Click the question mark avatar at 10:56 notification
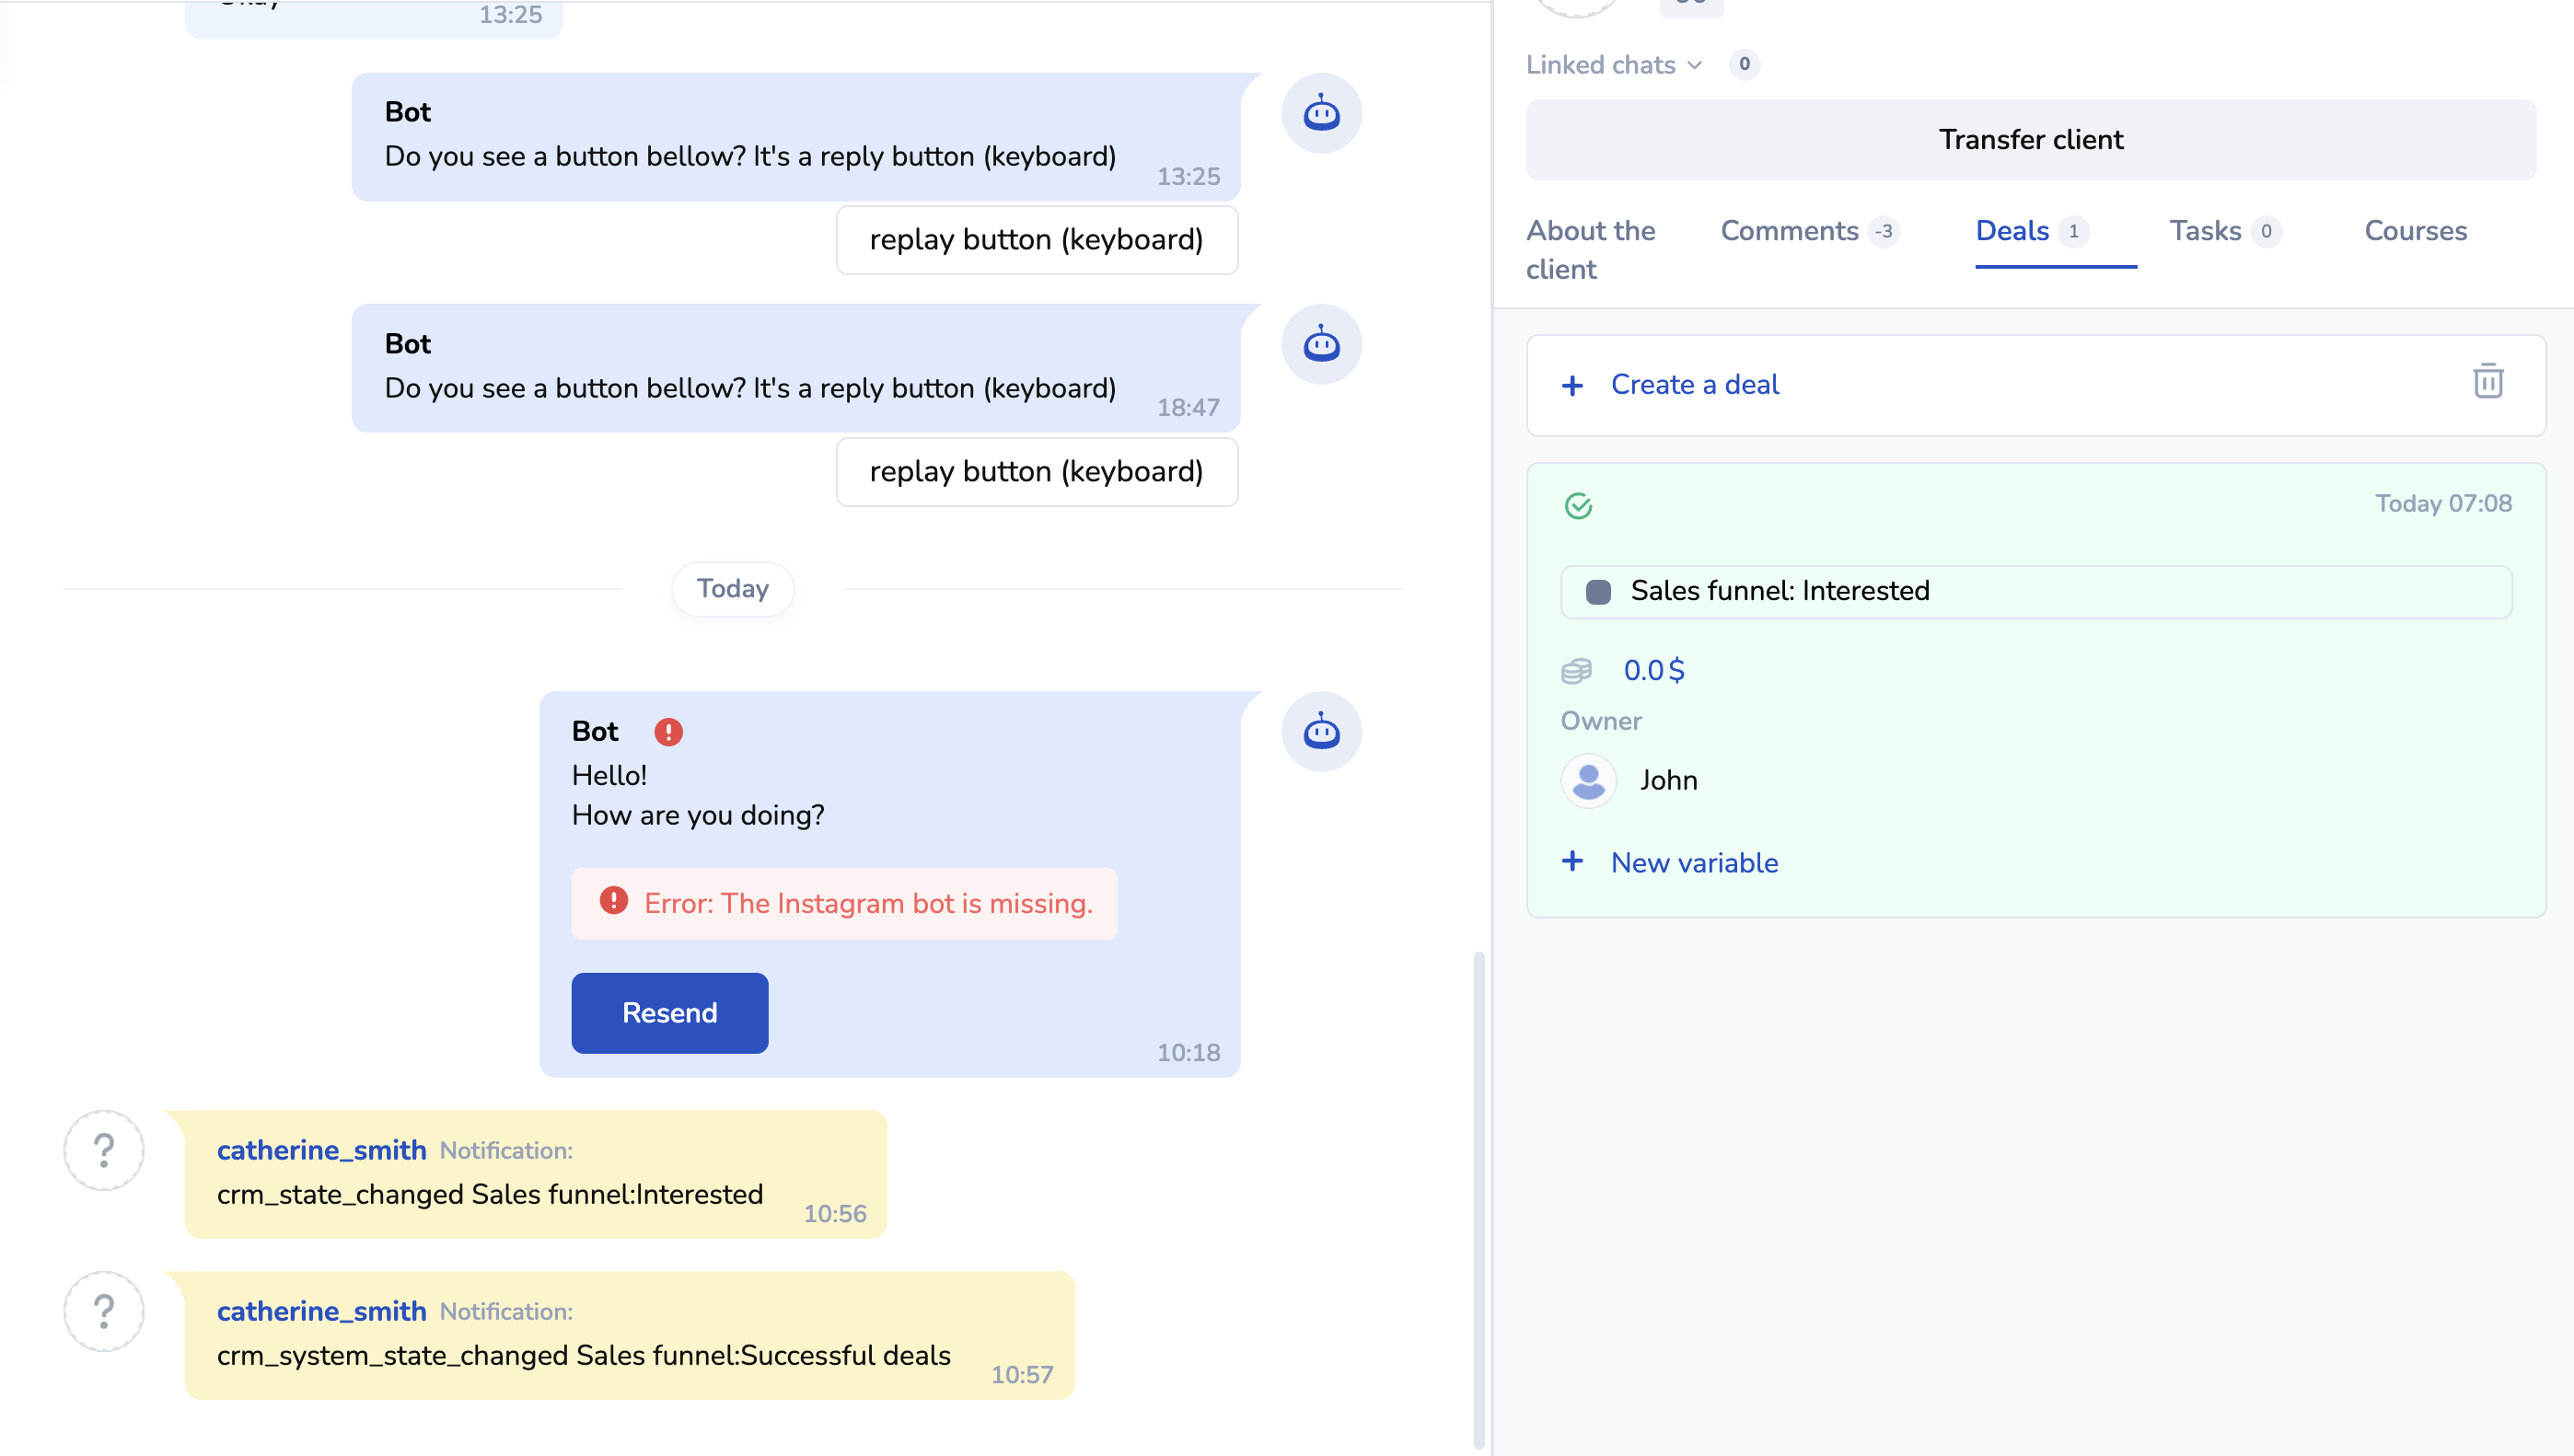2574x1456 pixels. click(x=104, y=1150)
